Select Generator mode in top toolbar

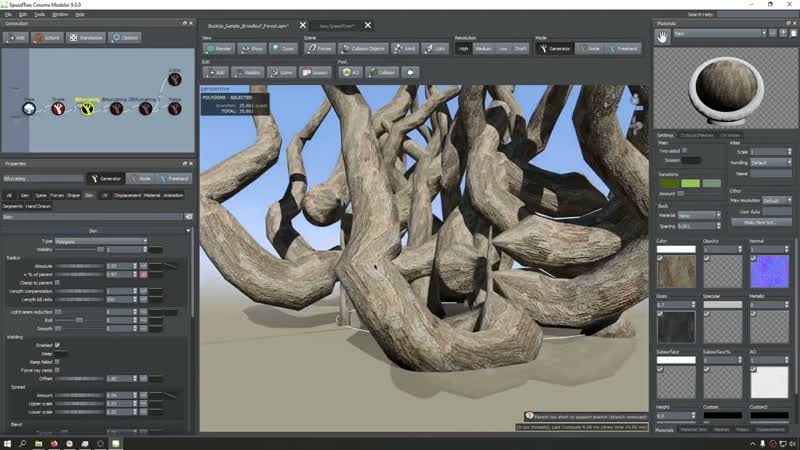pos(554,48)
